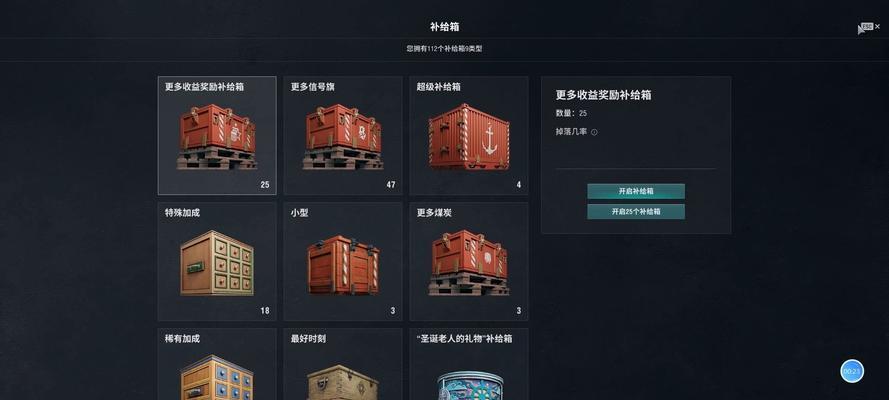Select the 稀有加成 blue drawer crate

click(x=217, y=377)
